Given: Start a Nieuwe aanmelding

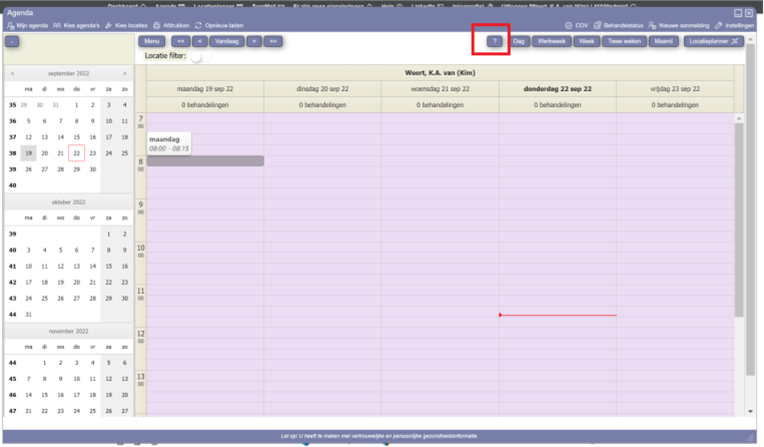Looking at the screenshot, I should [x=679, y=25].
